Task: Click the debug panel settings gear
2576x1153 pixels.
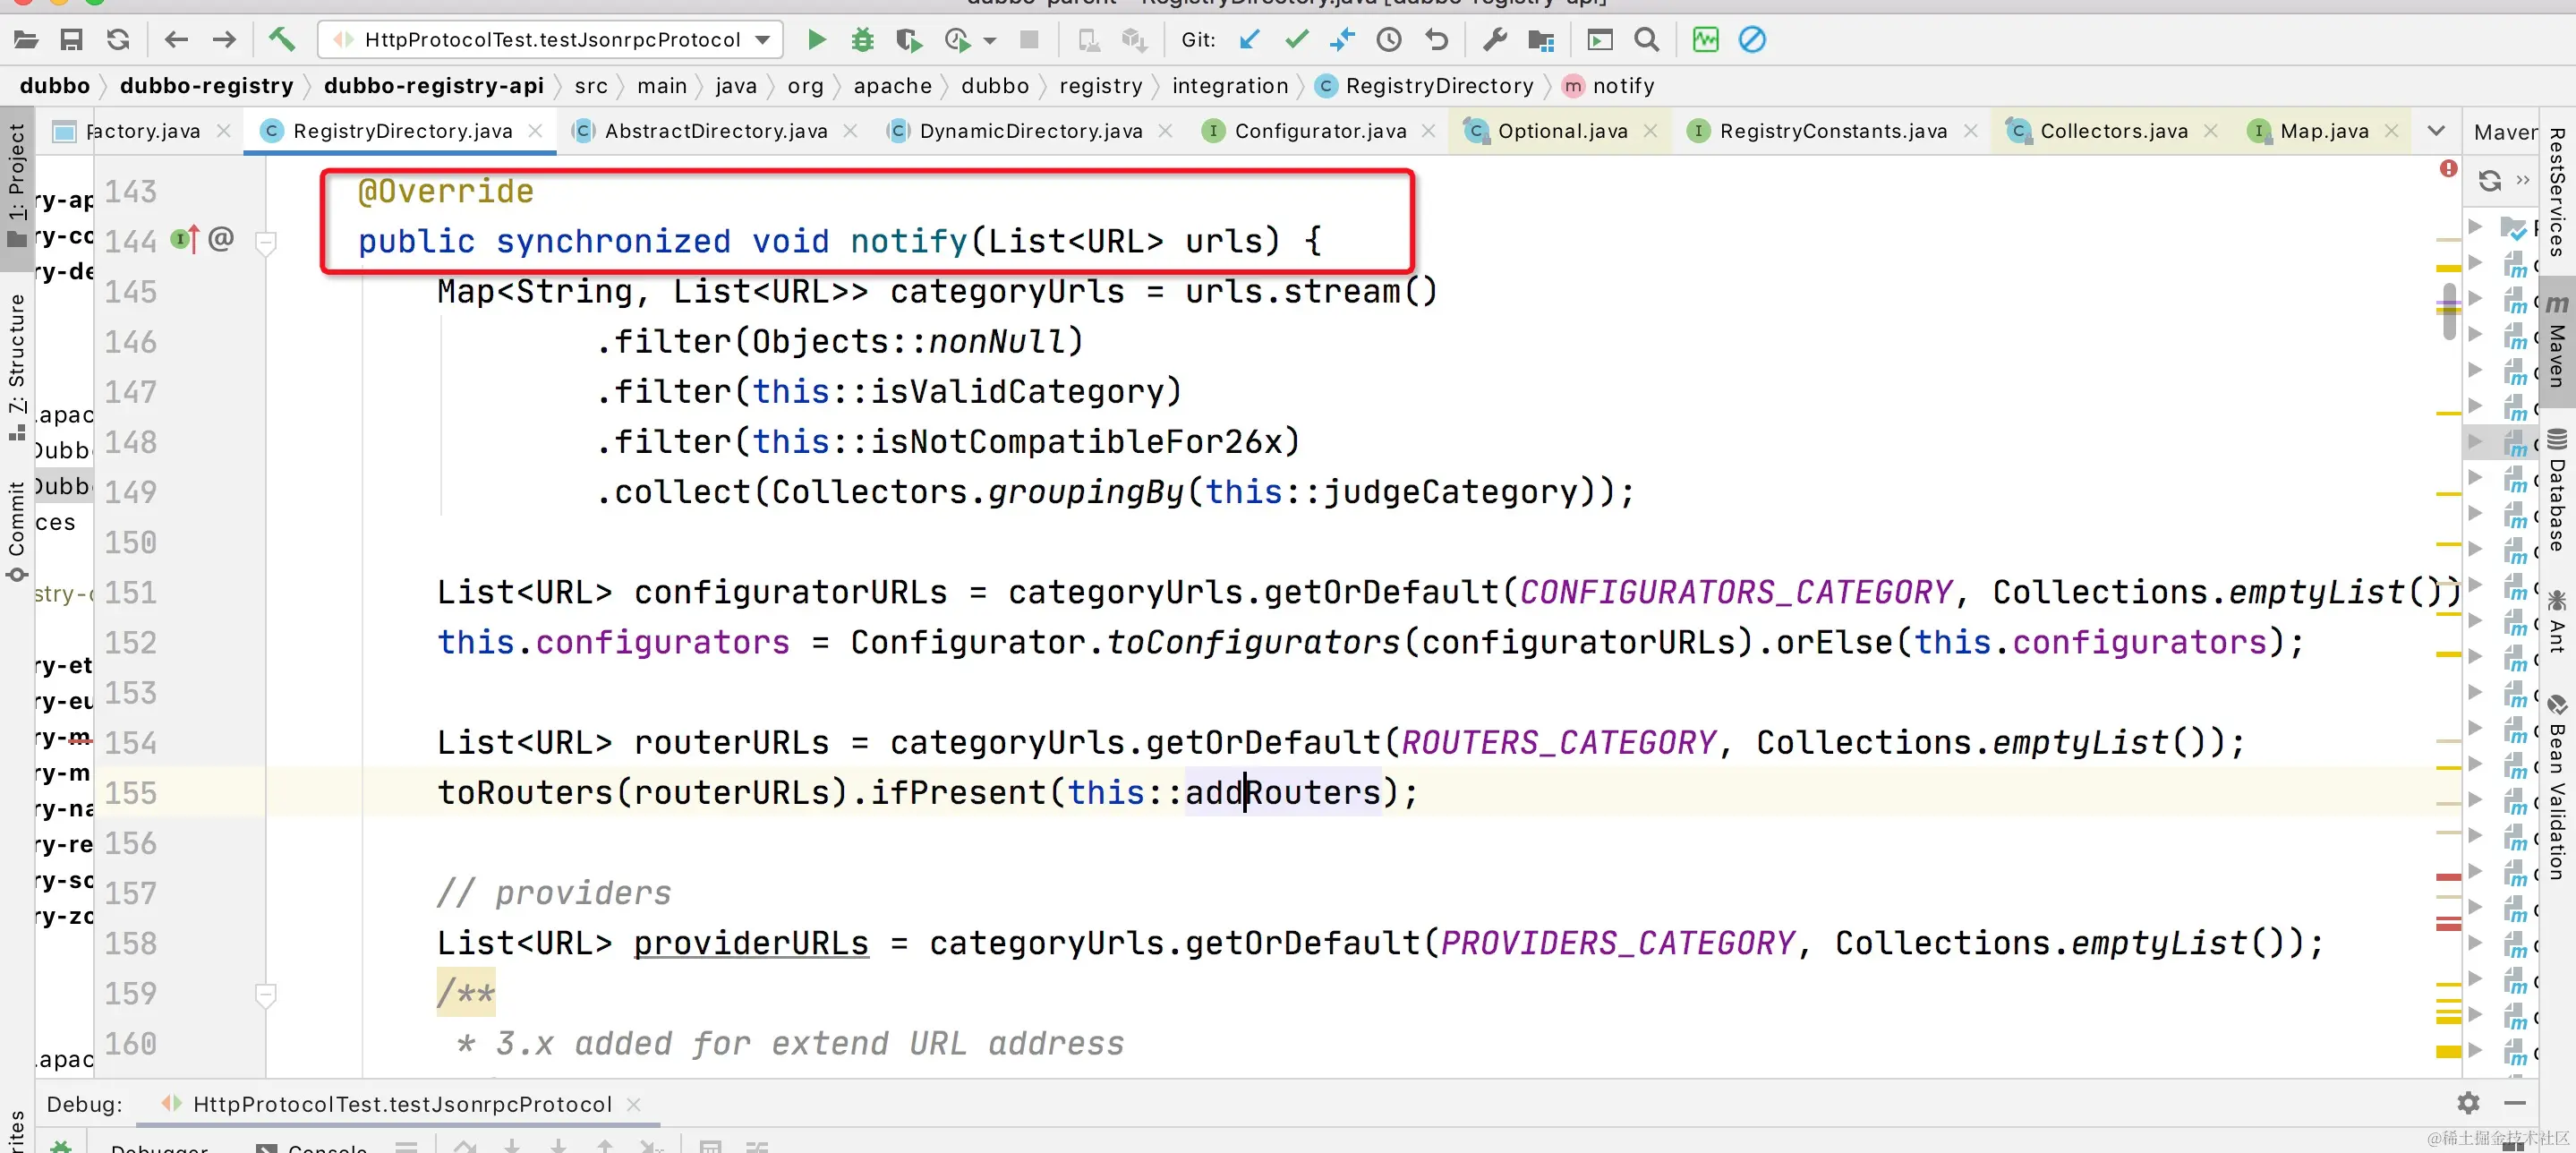Action: (2468, 1103)
